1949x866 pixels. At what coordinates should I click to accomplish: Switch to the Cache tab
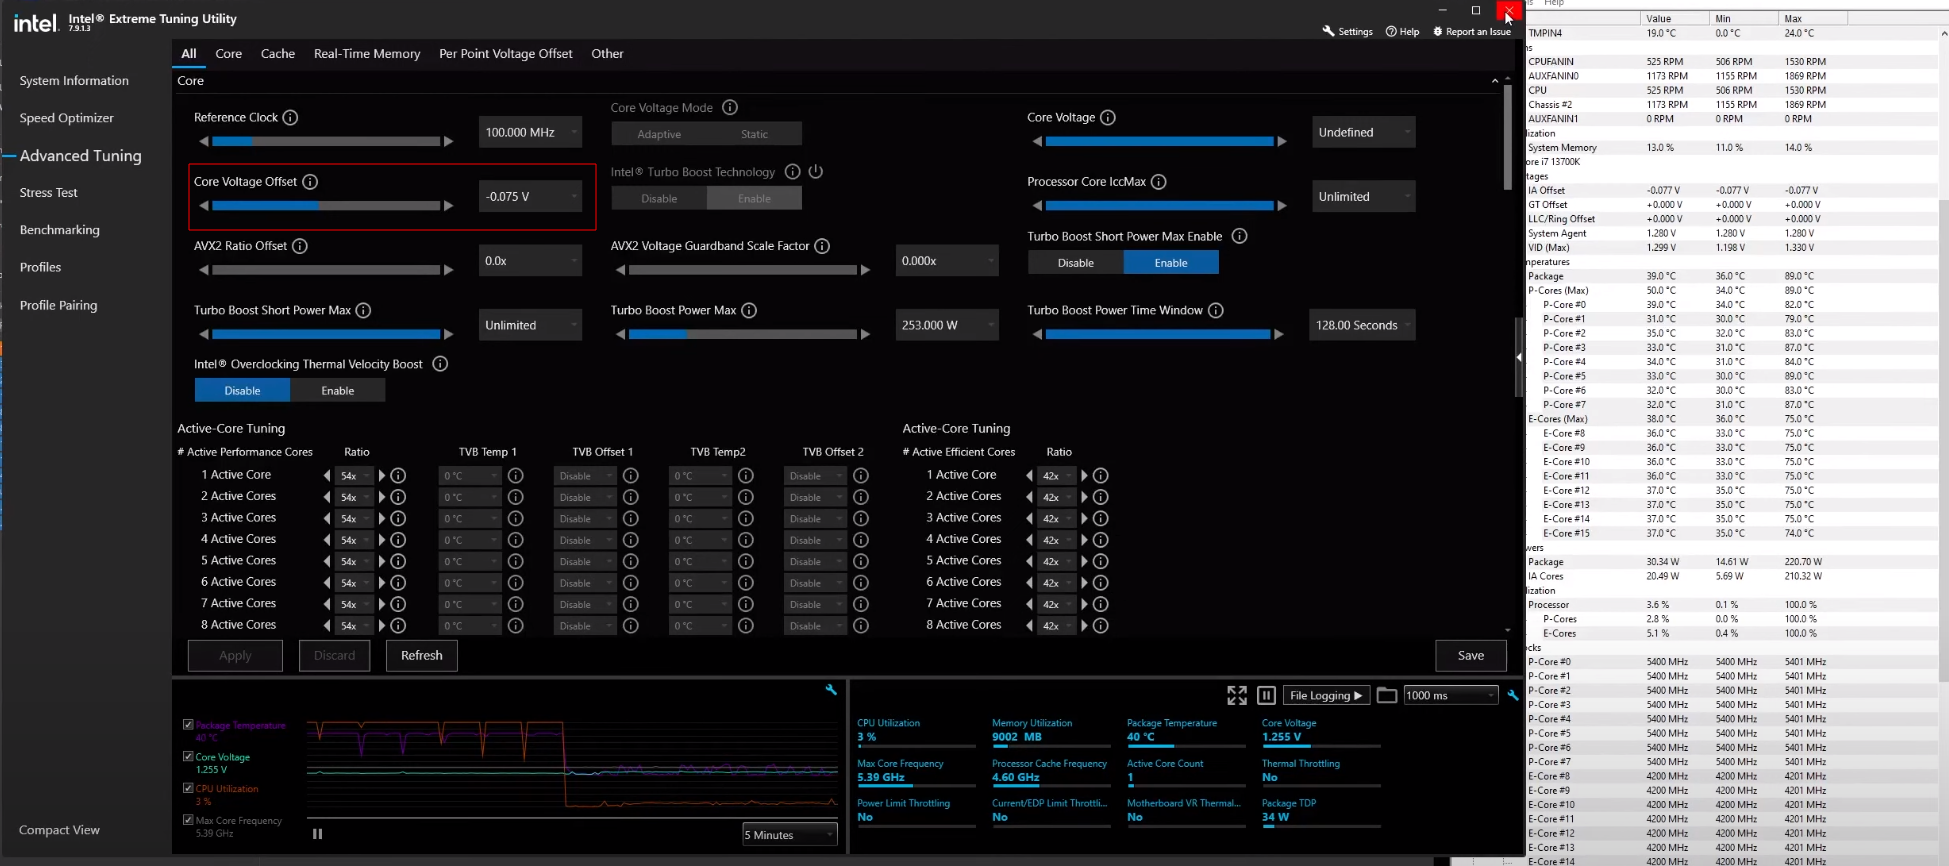278,54
